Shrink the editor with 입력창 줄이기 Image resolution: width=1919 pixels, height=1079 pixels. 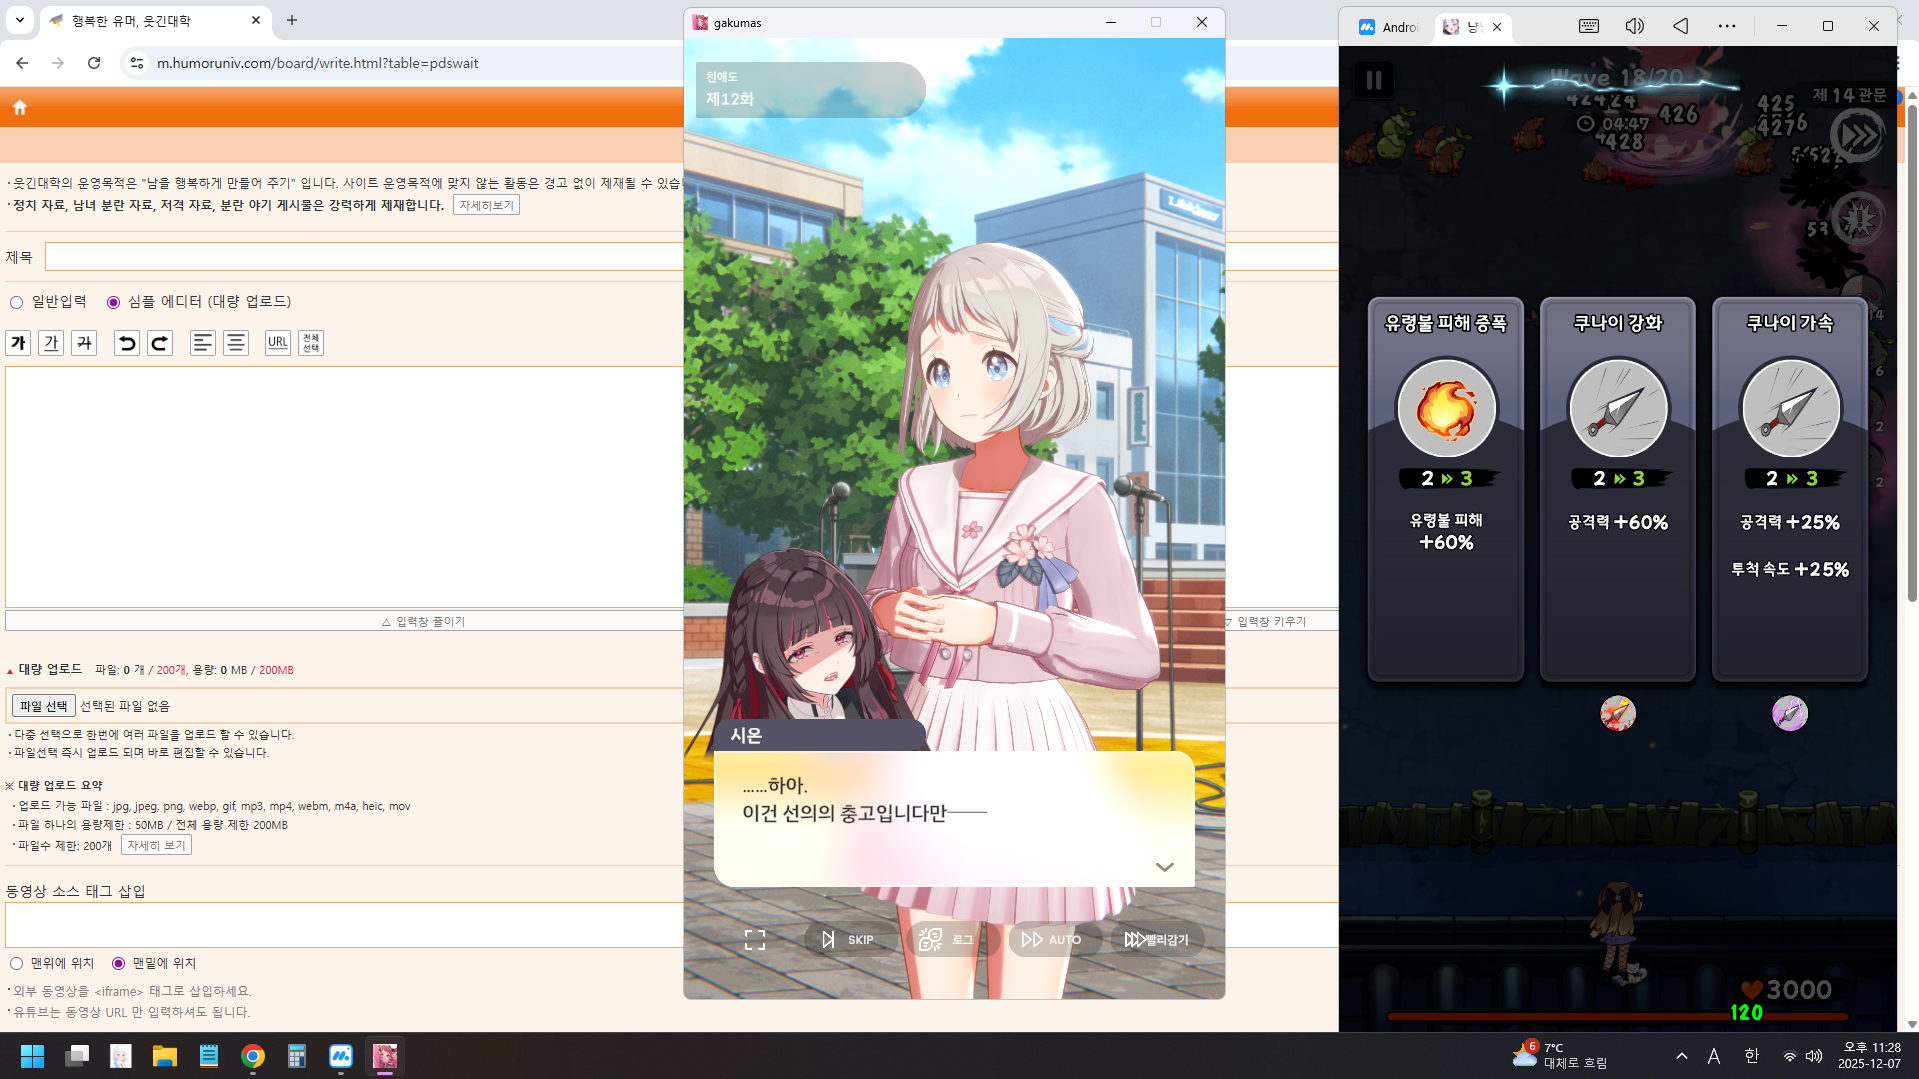[423, 622]
